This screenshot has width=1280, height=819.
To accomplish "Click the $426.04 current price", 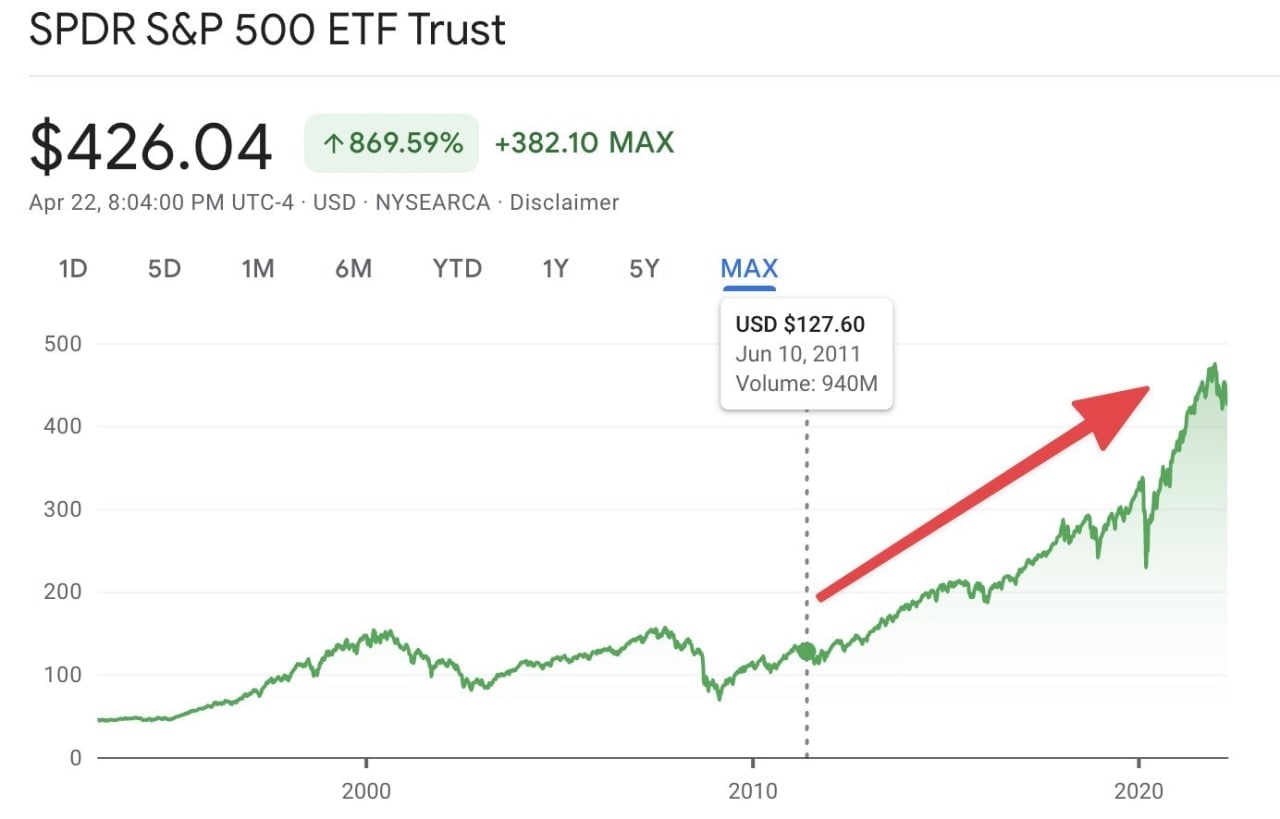I will point(151,146).
